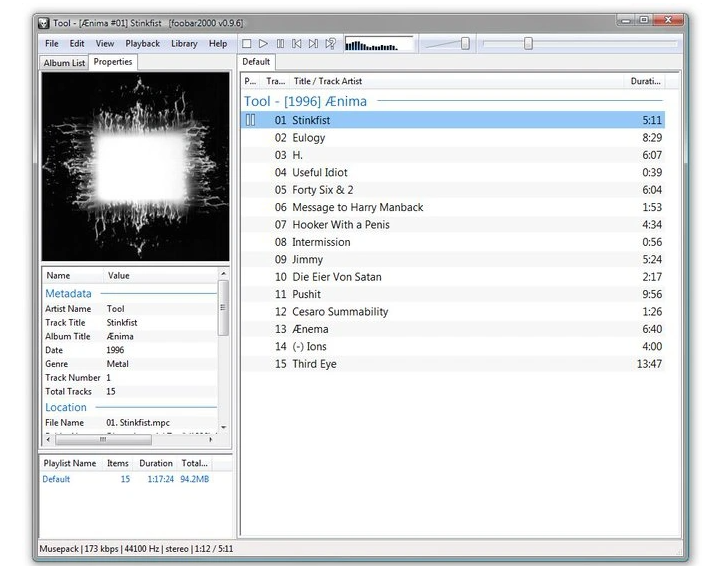
Task: Select track 11 Pushit
Action: pos(453,294)
